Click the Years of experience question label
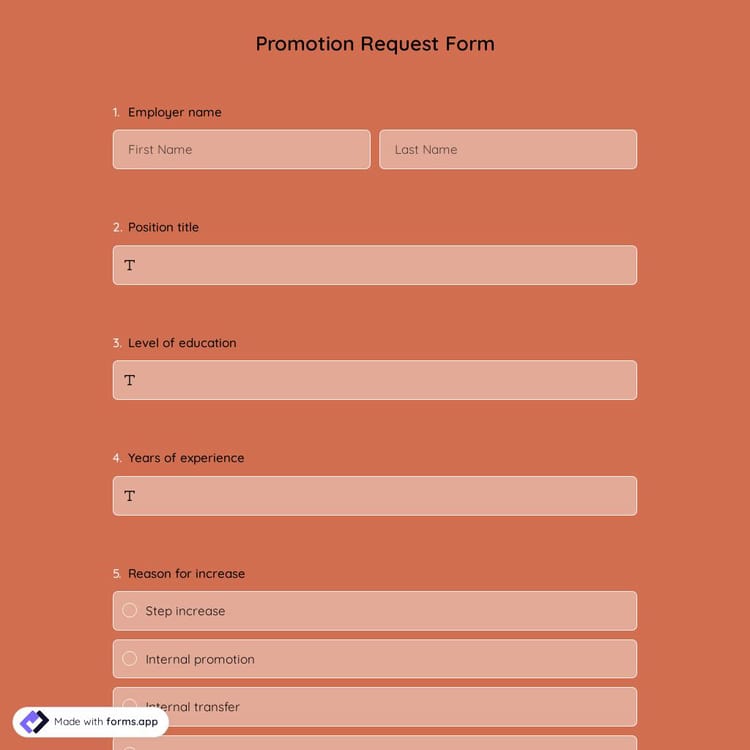The width and height of the screenshot is (750, 750). pyautogui.click(x=186, y=458)
